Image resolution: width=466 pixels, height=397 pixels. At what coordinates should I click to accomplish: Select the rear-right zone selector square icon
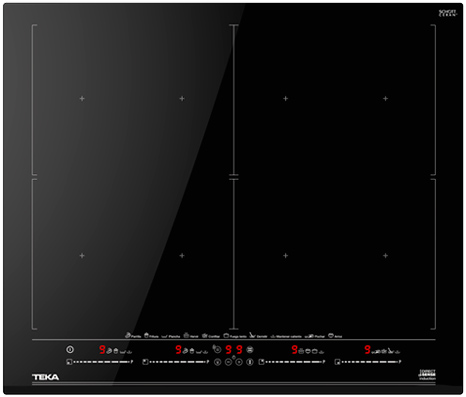tap(262, 362)
